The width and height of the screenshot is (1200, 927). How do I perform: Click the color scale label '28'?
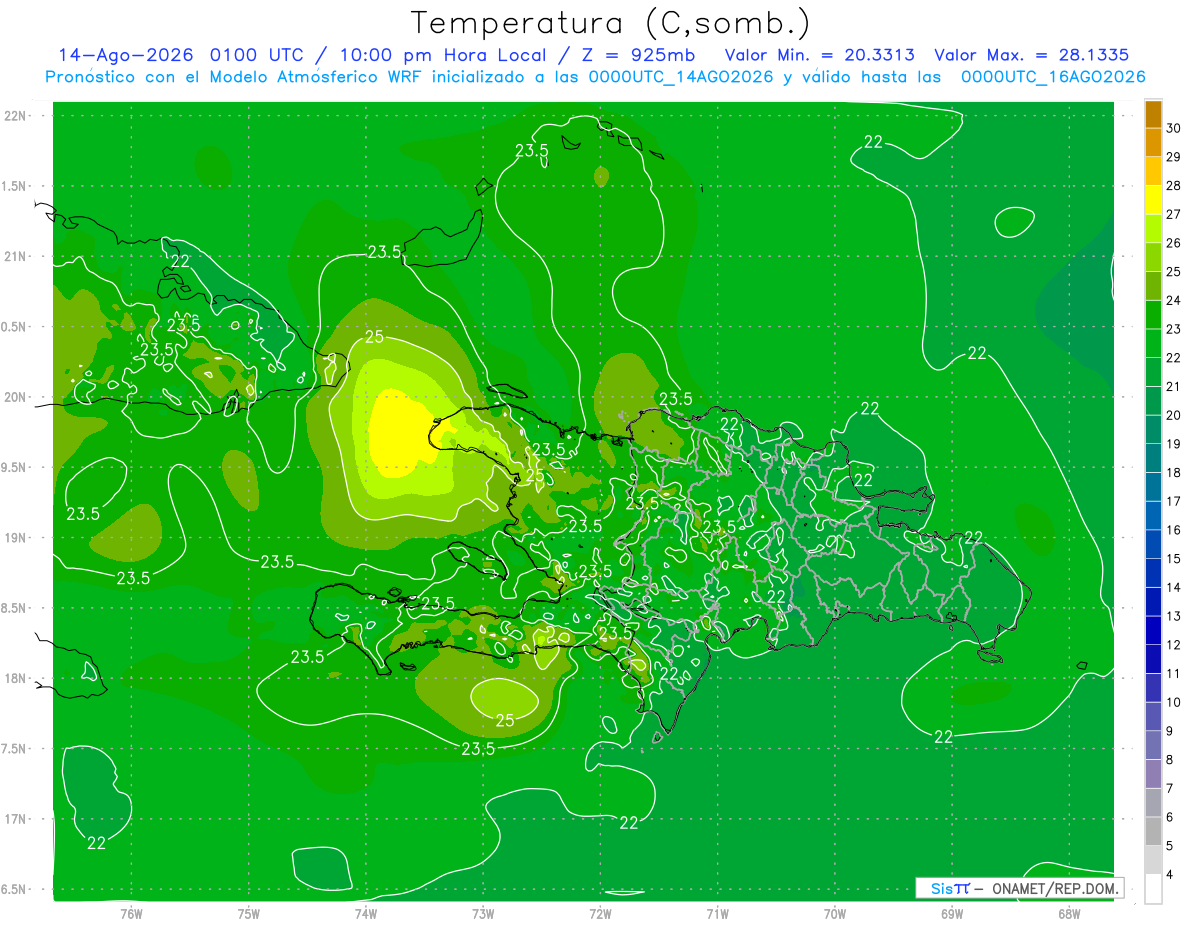tap(1174, 185)
